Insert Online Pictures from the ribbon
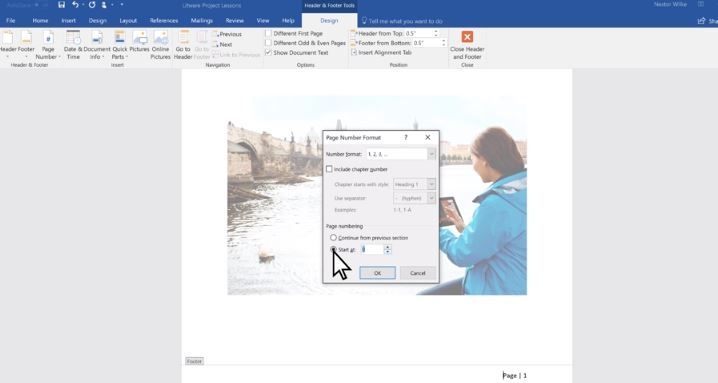Screen dimensions: 718x383 click(x=160, y=45)
